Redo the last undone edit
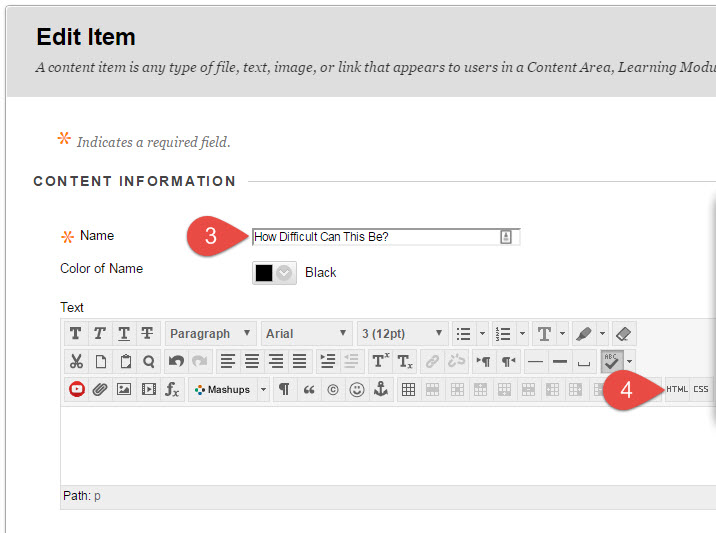This screenshot has width=716, height=533. click(x=200, y=362)
